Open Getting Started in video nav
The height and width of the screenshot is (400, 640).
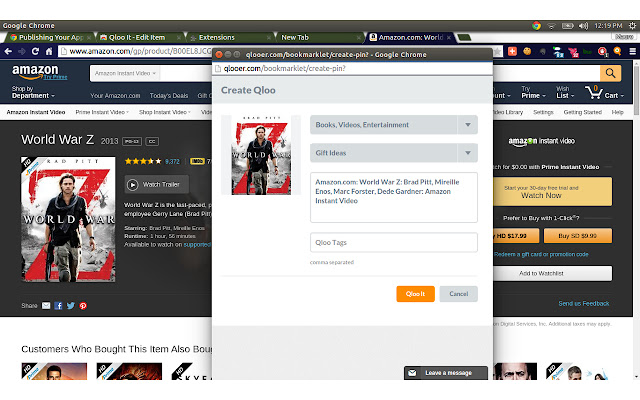[582, 112]
